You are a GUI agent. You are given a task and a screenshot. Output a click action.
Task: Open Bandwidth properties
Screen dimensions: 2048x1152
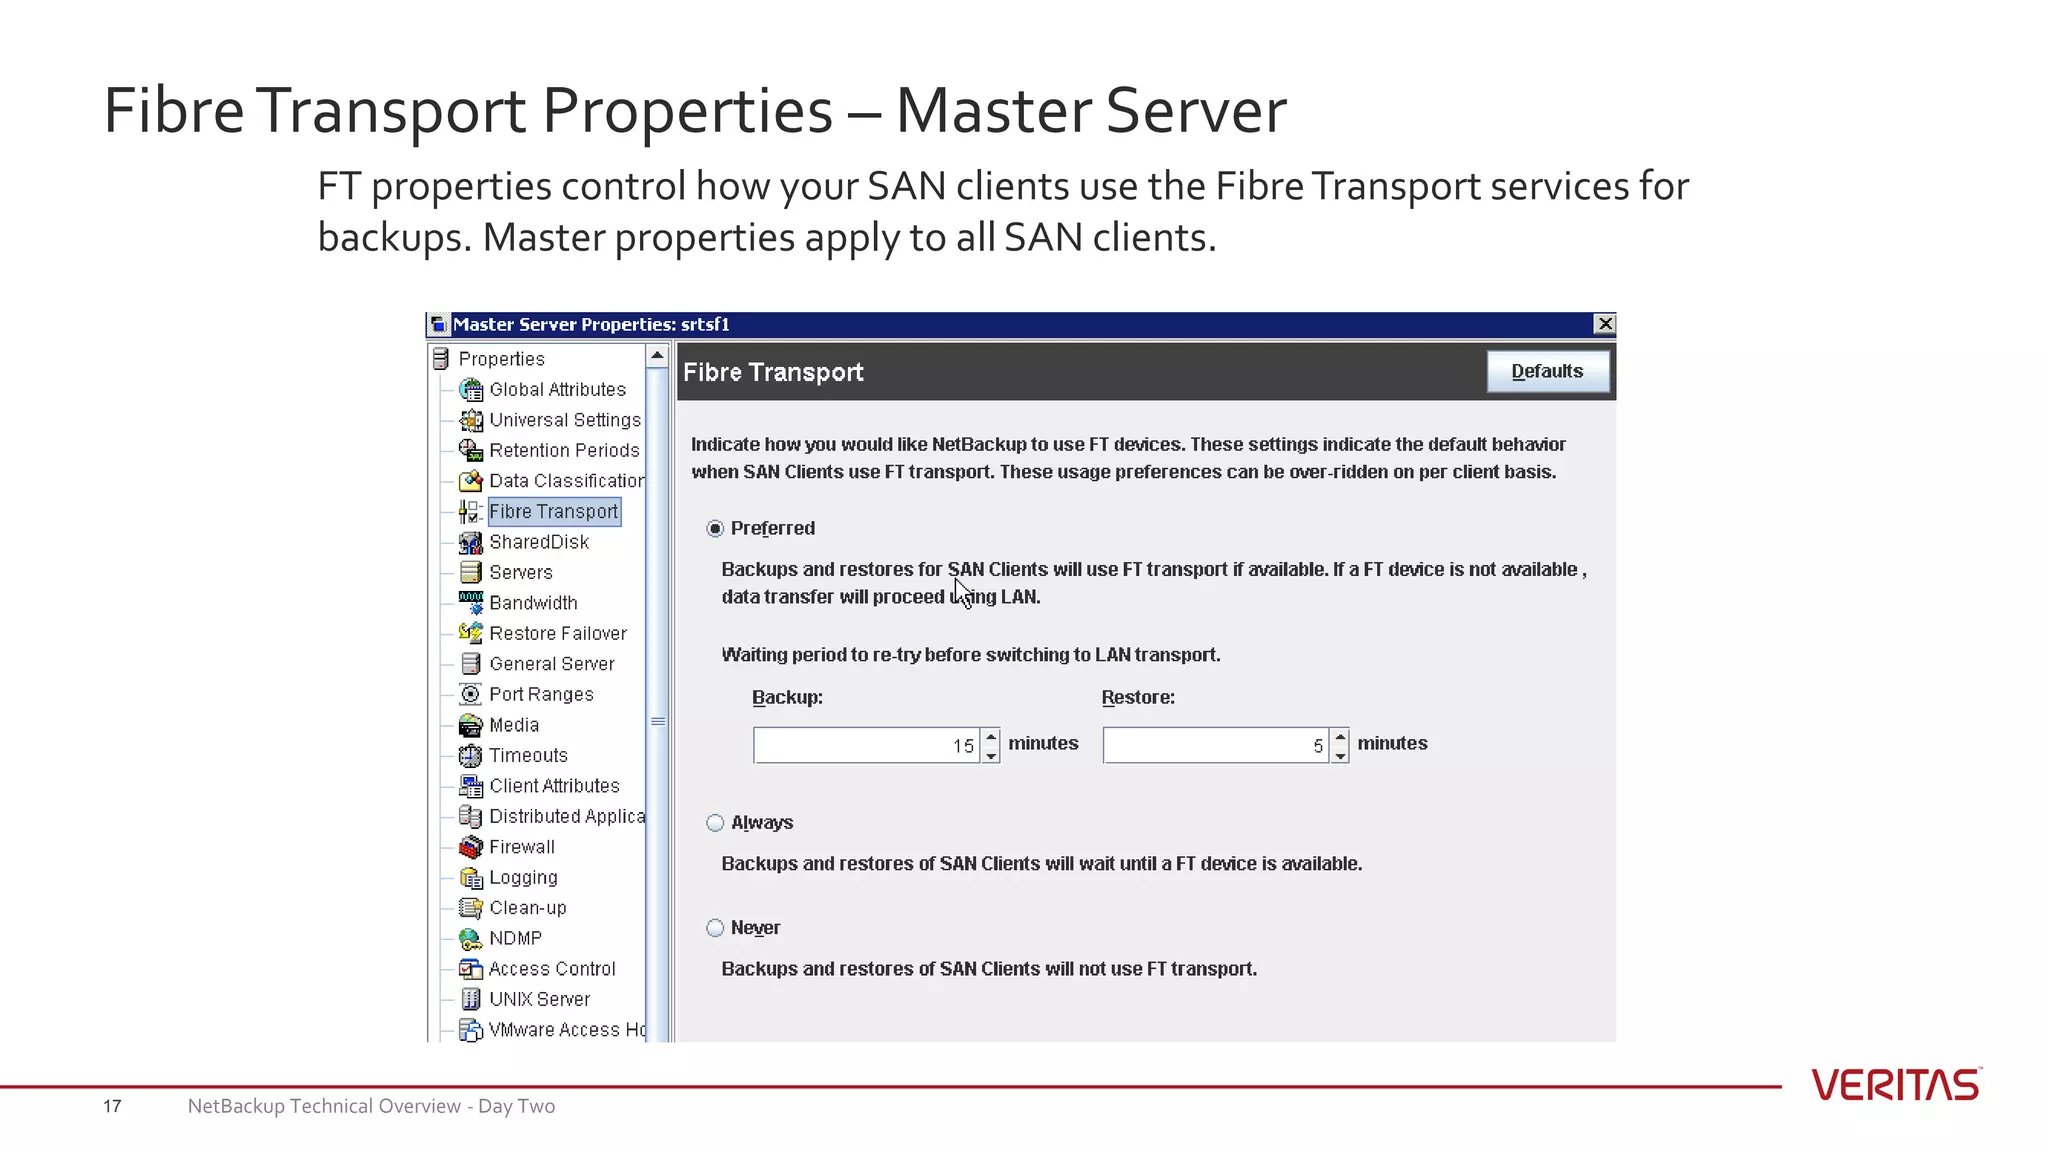click(x=533, y=602)
